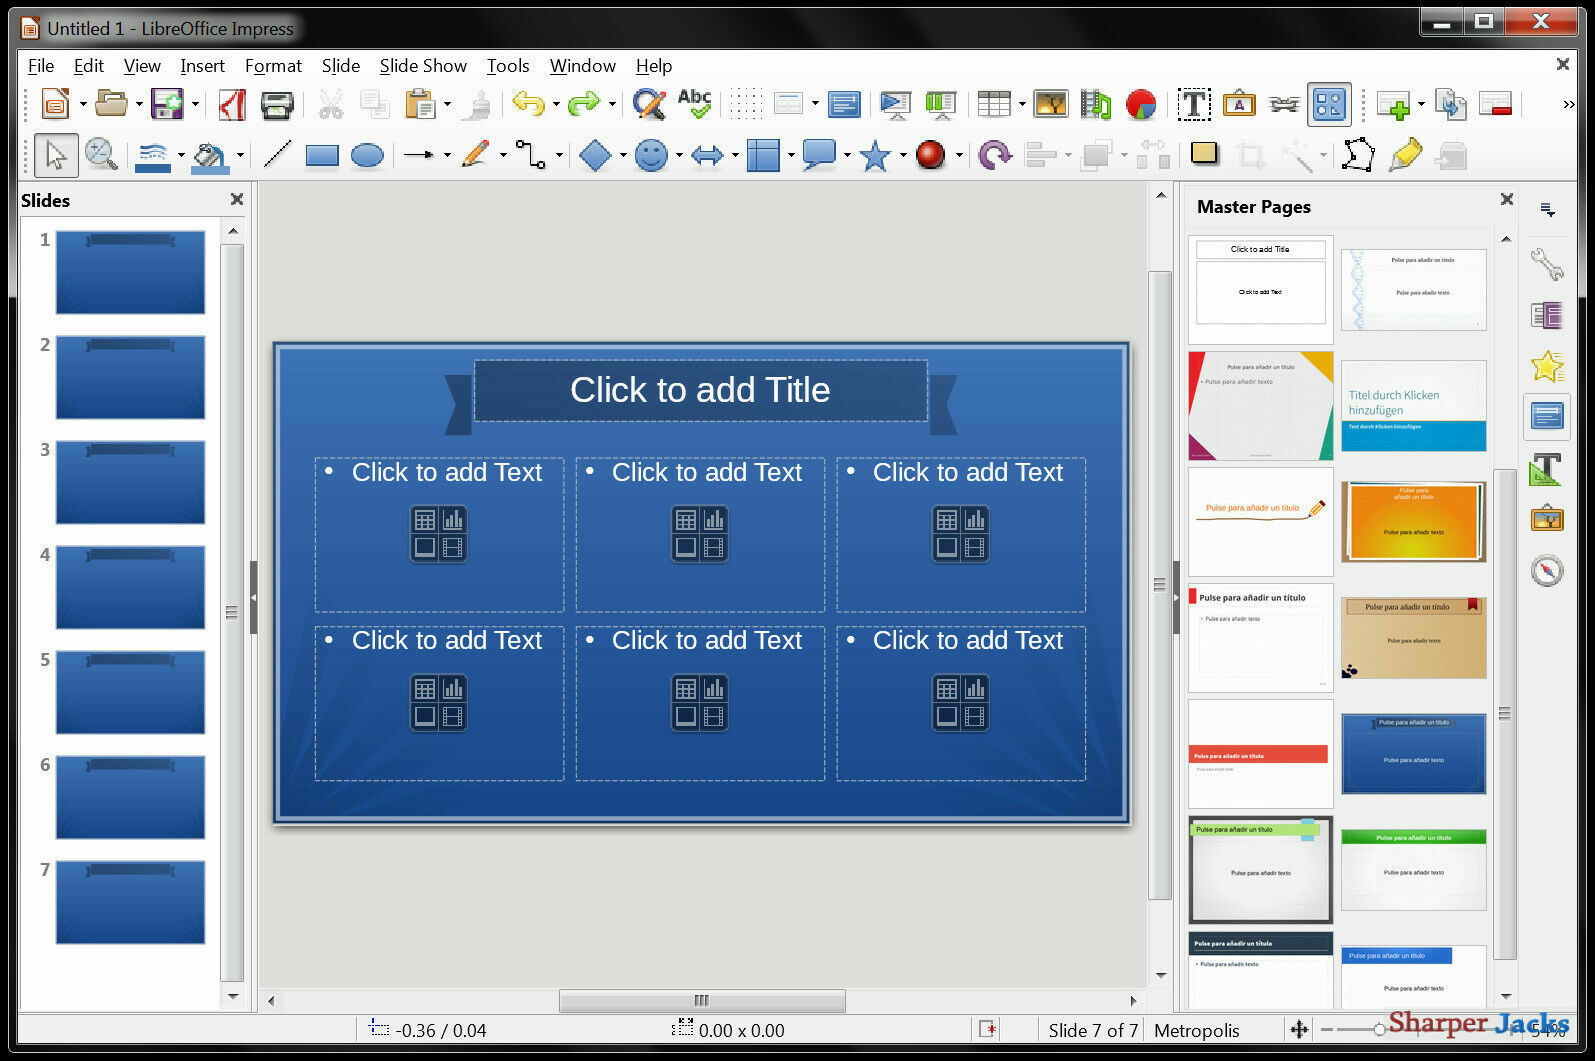Open the Navigator compass sidebar icon
The height and width of the screenshot is (1061, 1595).
tap(1547, 570)
